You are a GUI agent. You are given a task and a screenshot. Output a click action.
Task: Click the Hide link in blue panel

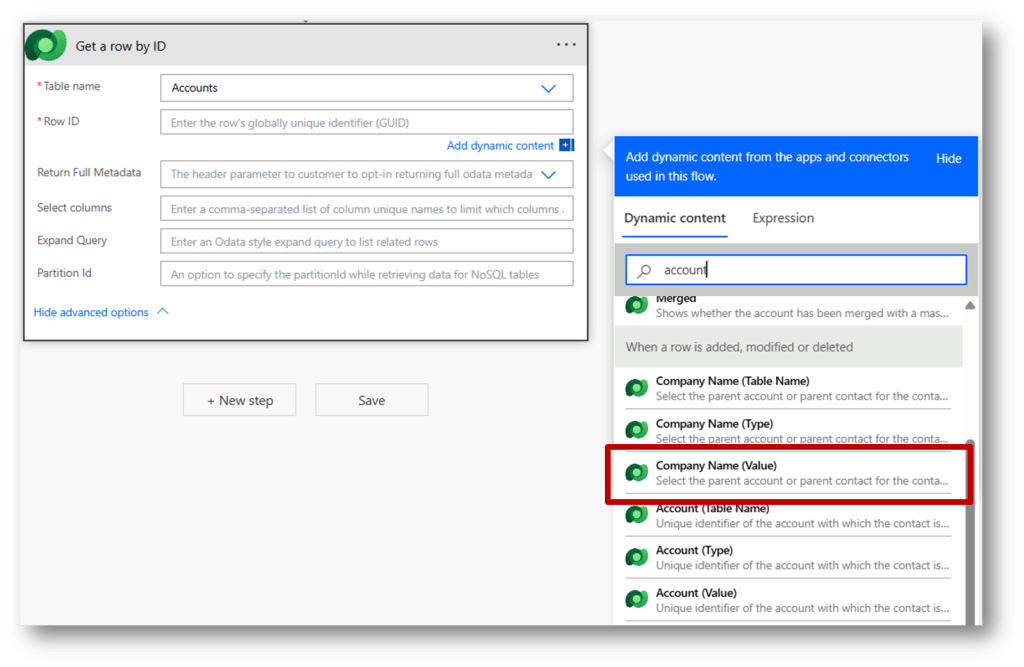click(948, 158)
